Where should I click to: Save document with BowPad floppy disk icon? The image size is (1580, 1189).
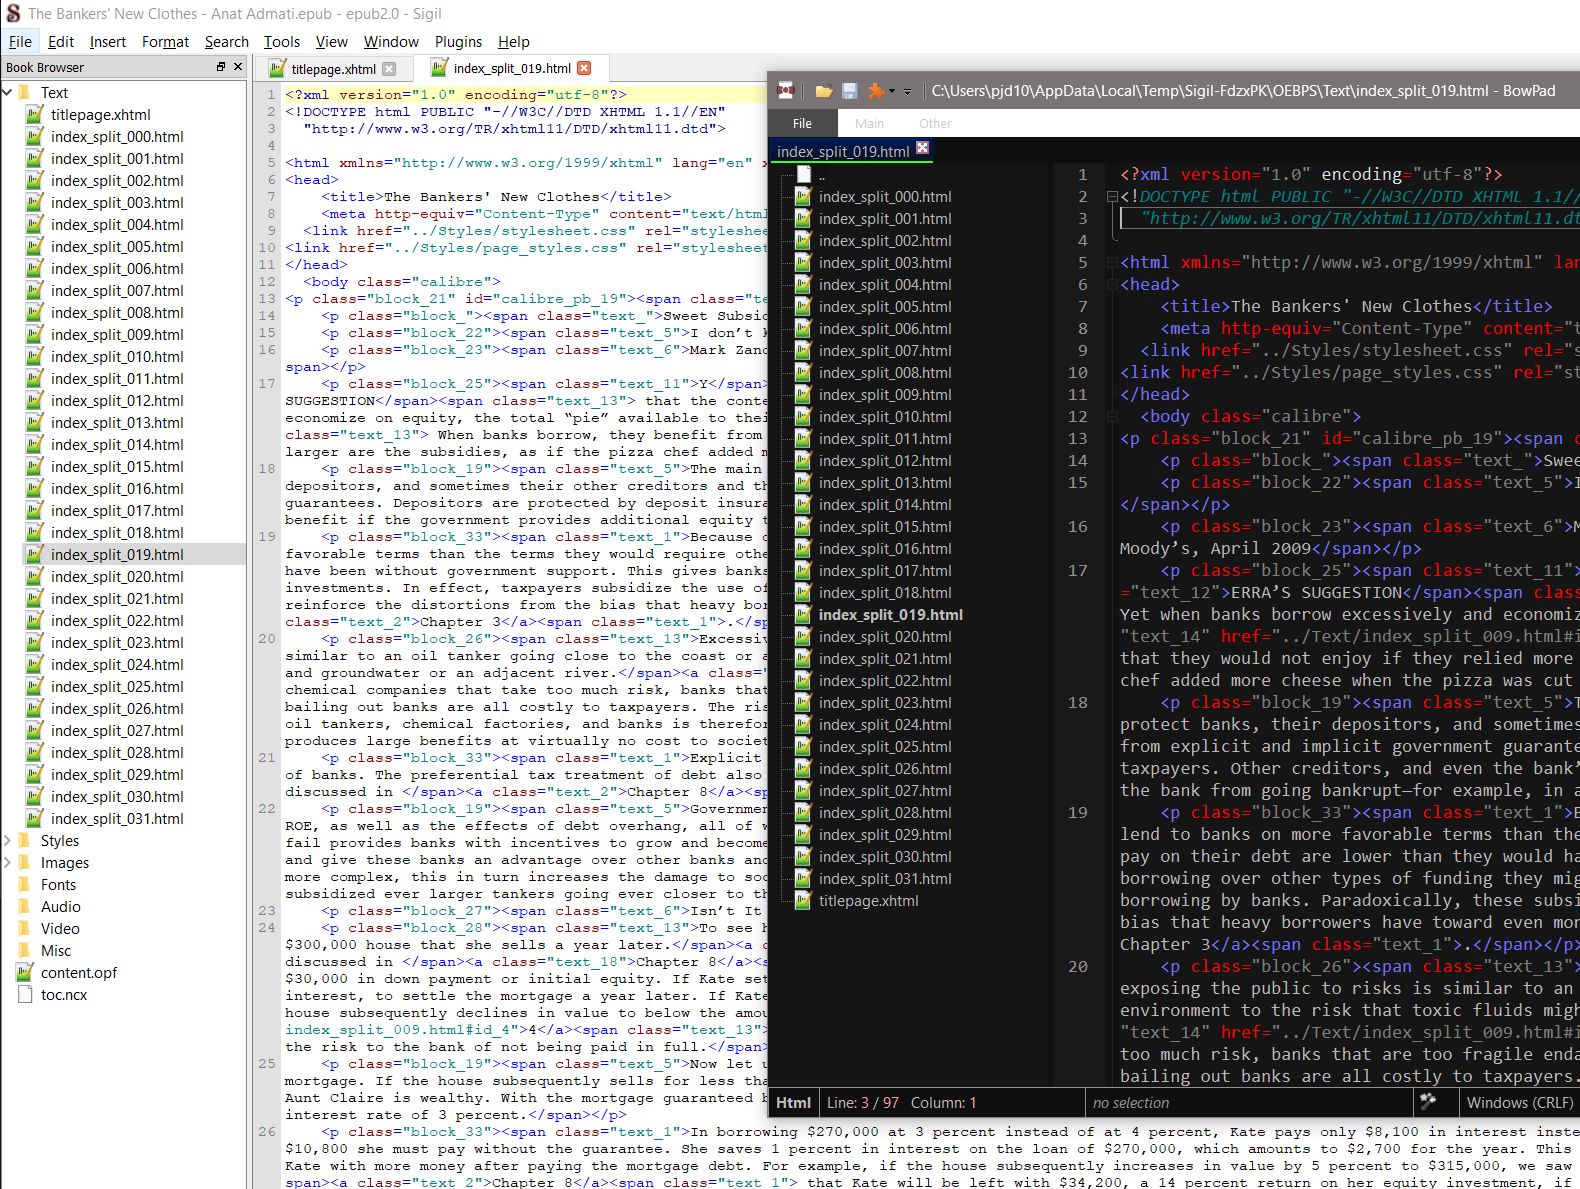point(849,91)
